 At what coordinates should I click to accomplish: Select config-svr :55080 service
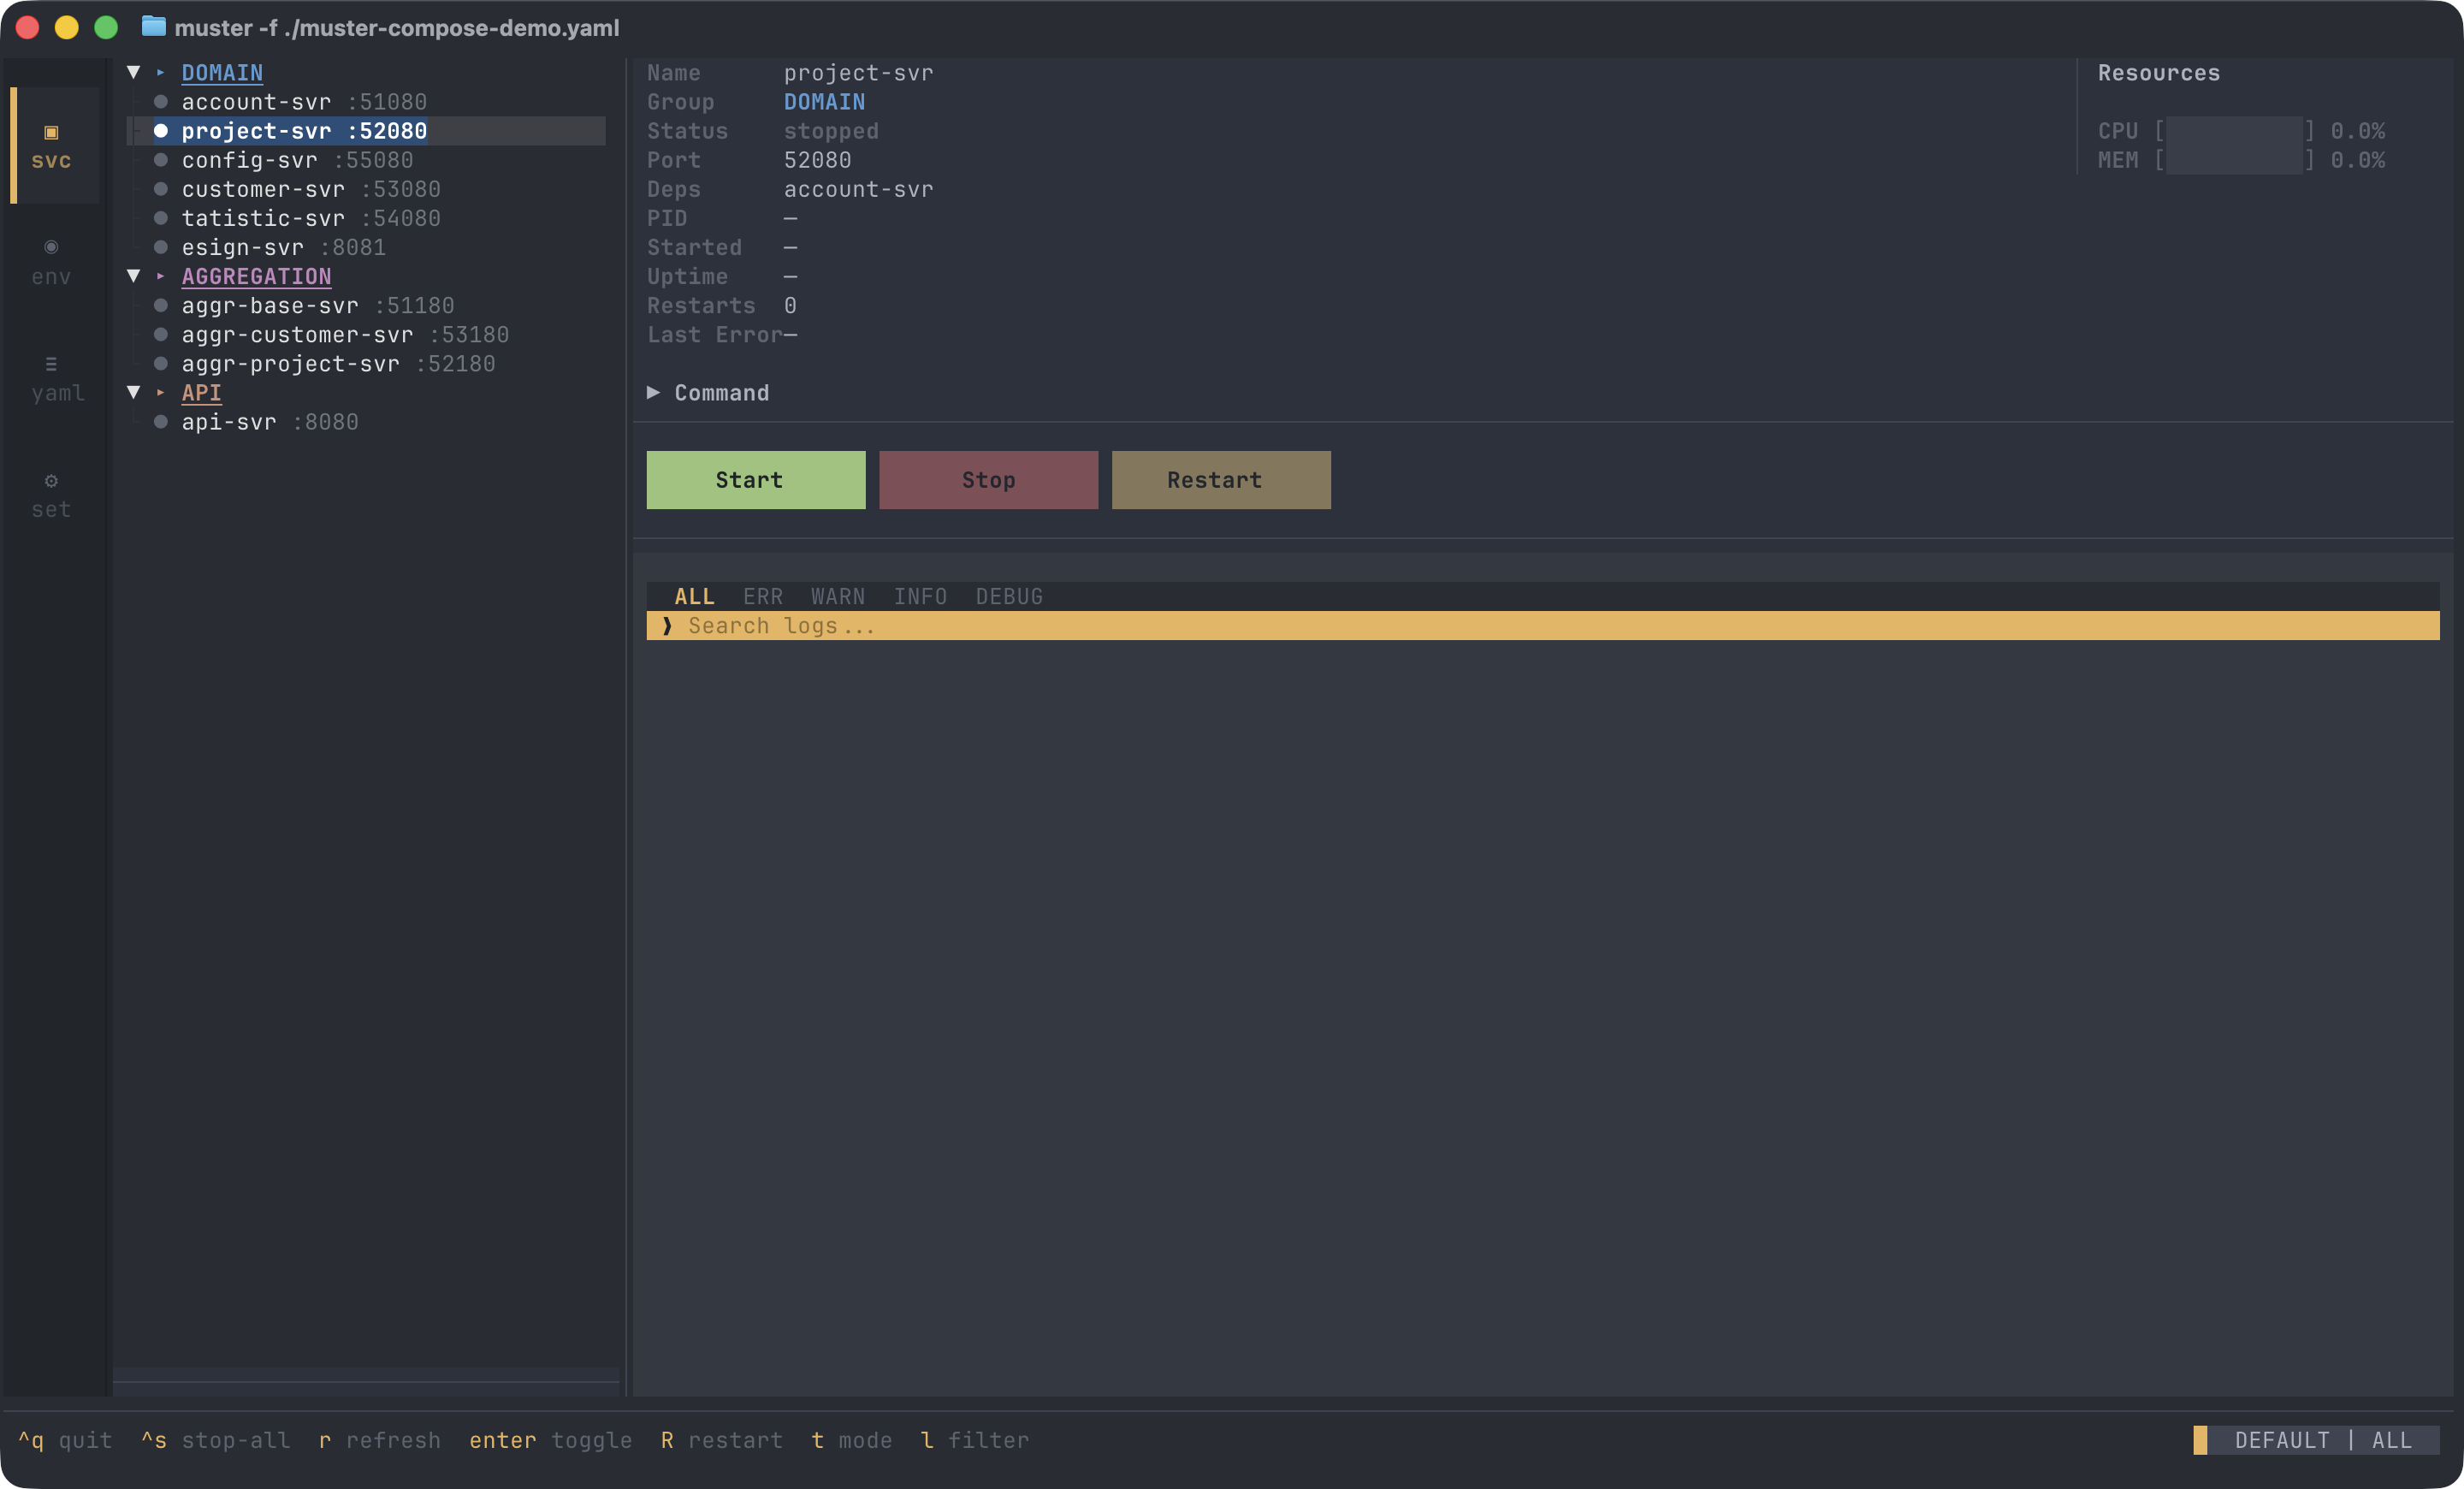click(x=297, y=160)
